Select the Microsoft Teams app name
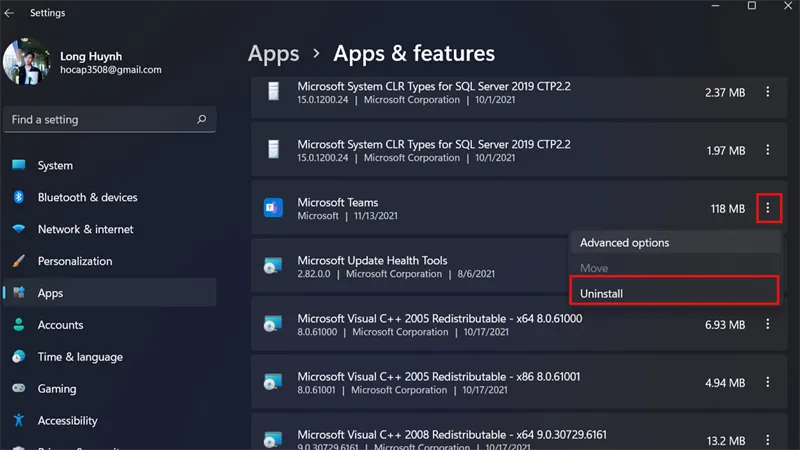This screenshot has width=800, height=450. click(x=338, y=203)
